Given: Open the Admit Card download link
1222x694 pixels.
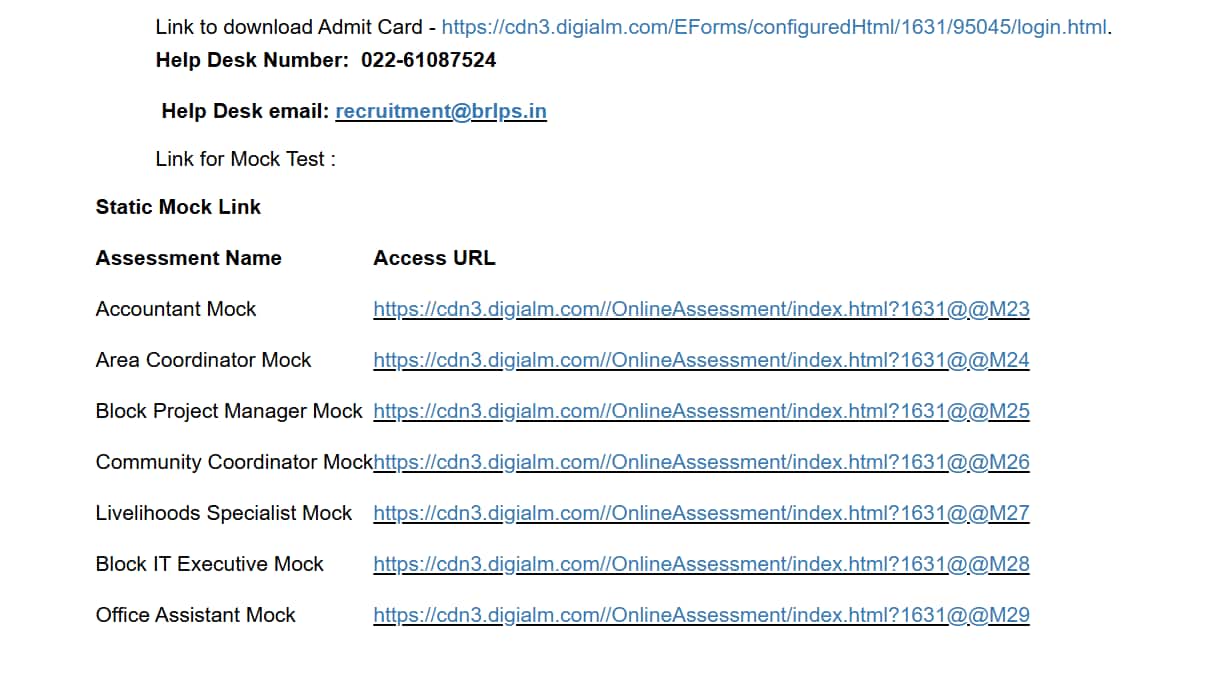Looking at the screenshot, I should 775,28.
